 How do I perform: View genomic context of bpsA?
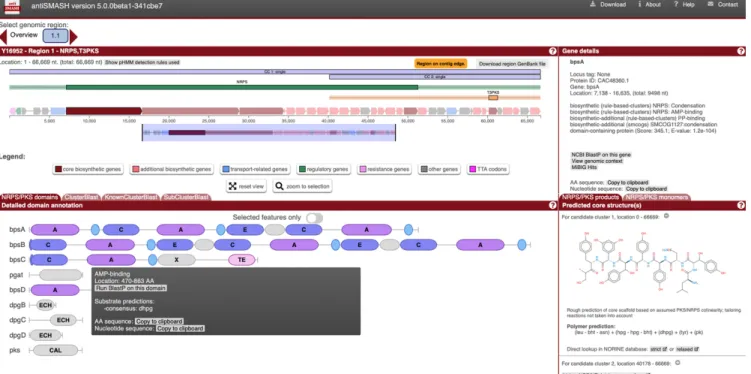click(597, 161)
